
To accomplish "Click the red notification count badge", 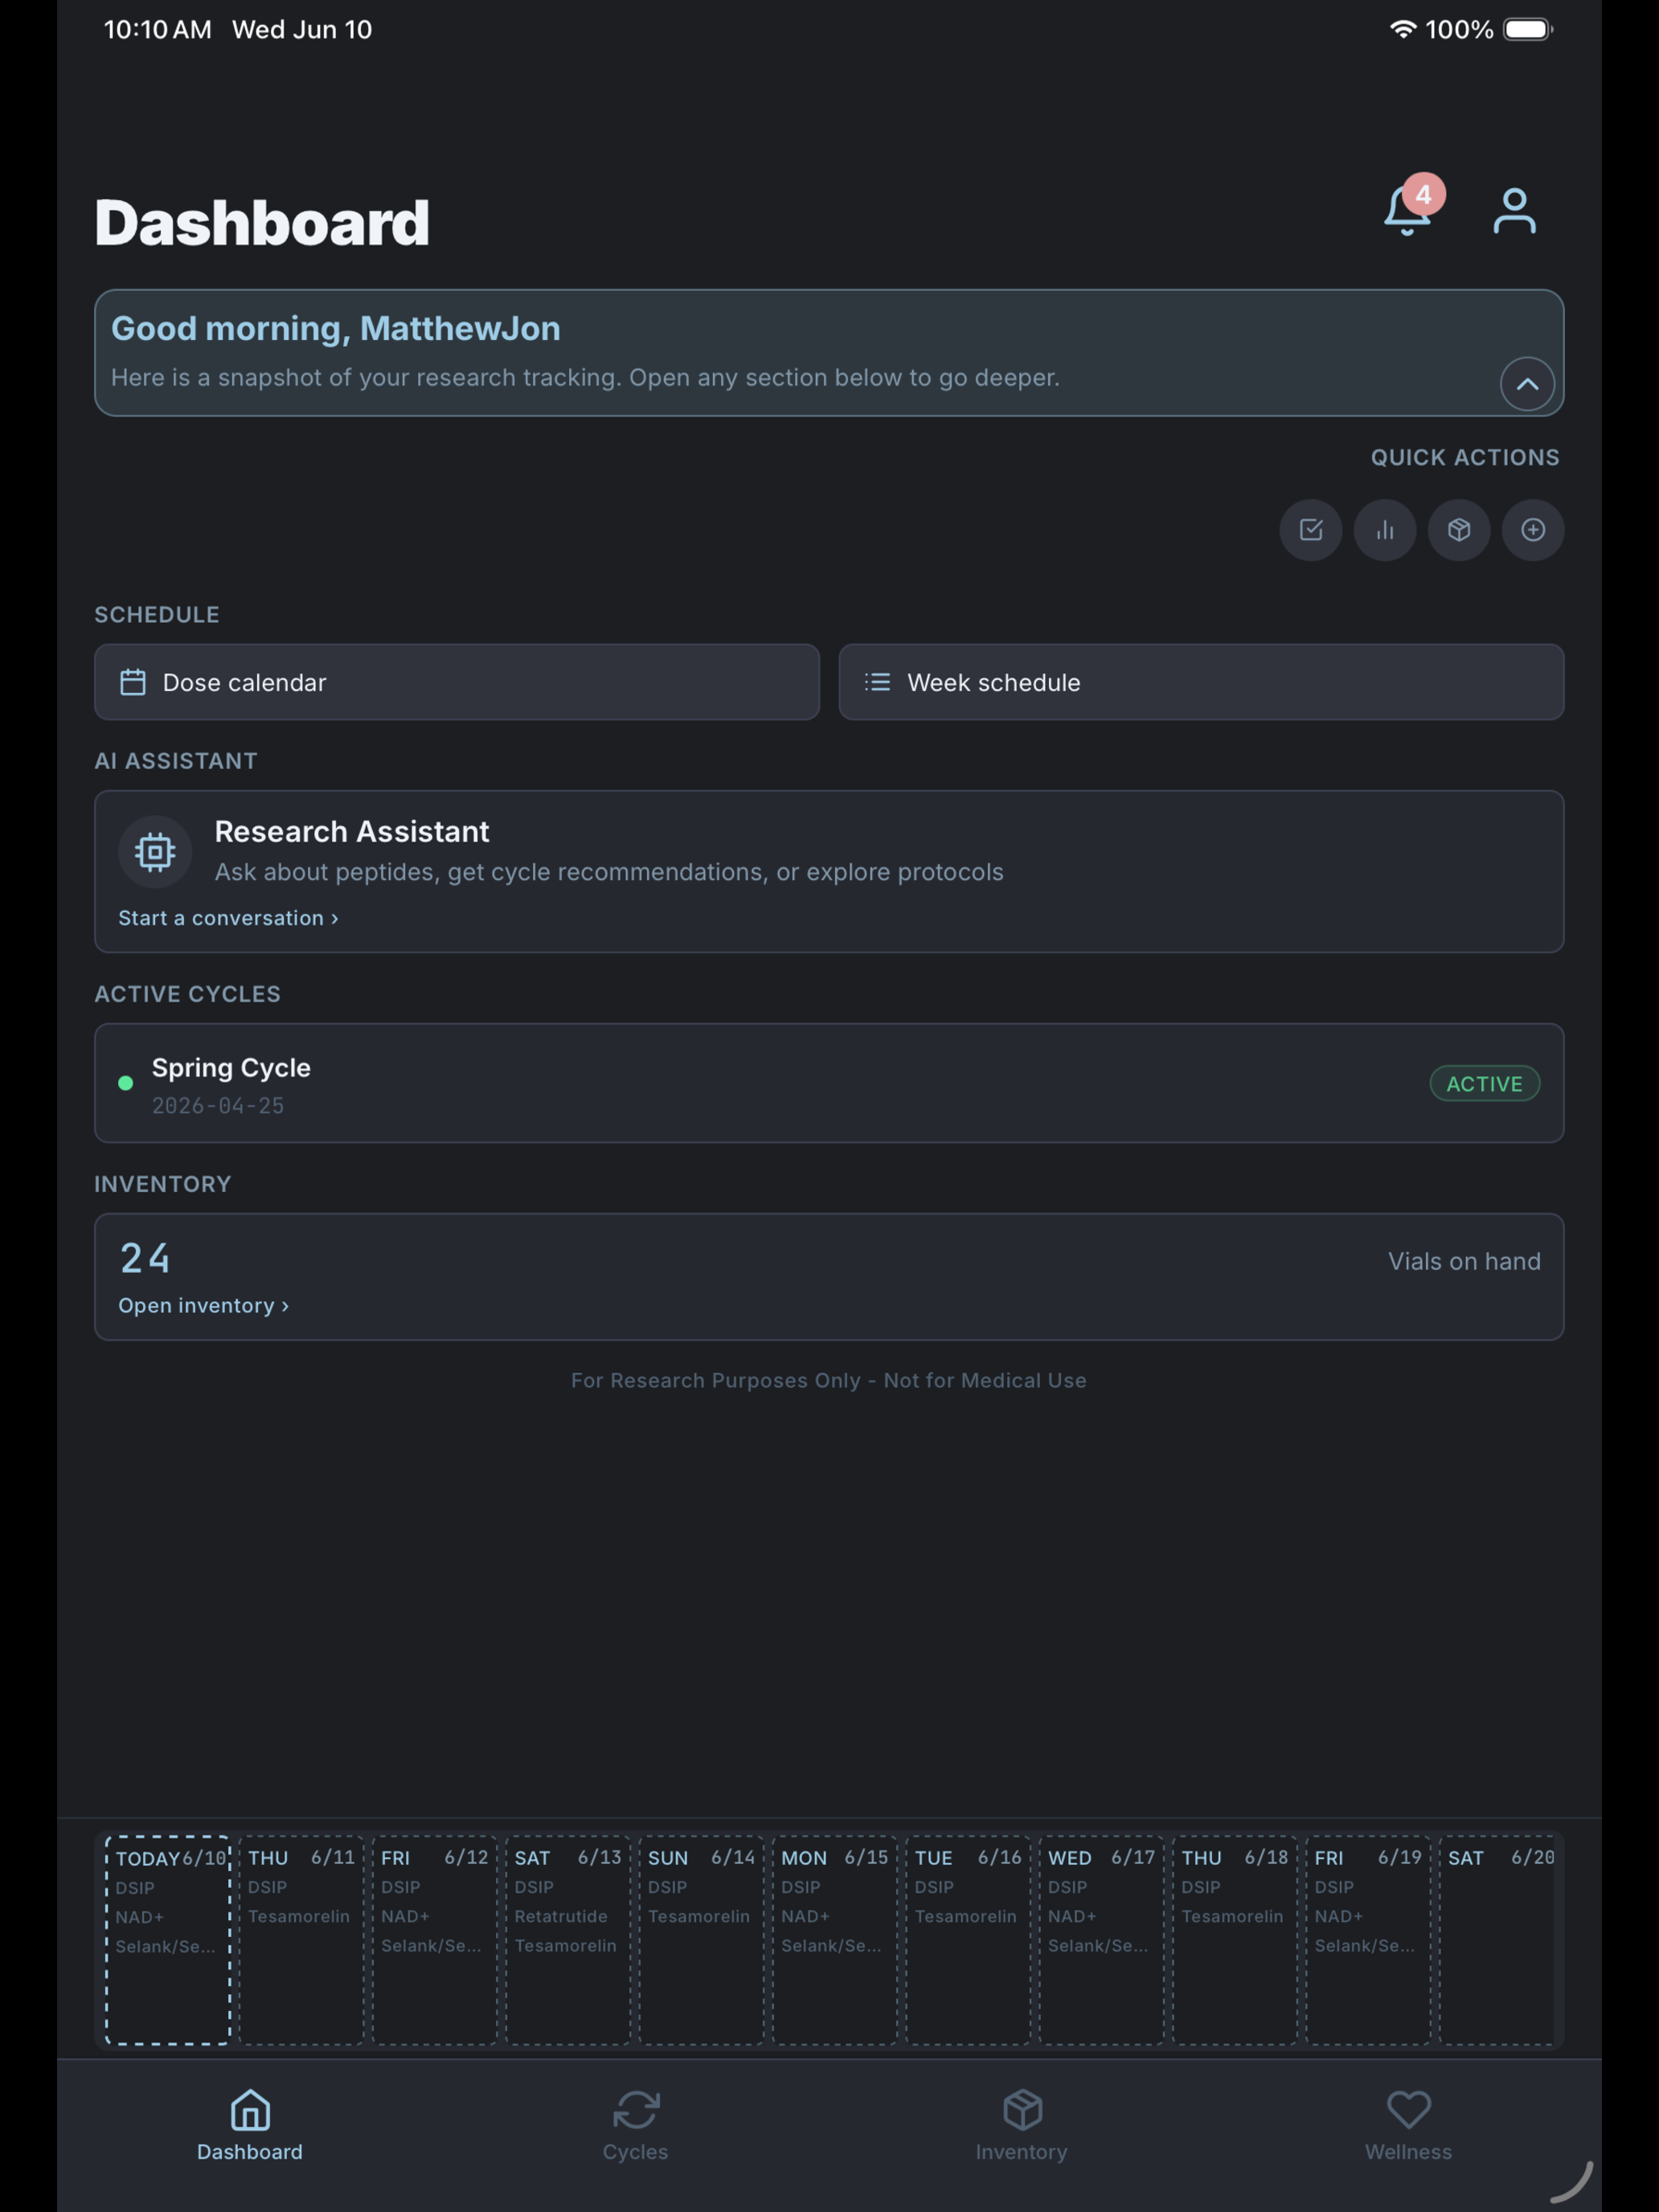I will (x=1423, y=195).
